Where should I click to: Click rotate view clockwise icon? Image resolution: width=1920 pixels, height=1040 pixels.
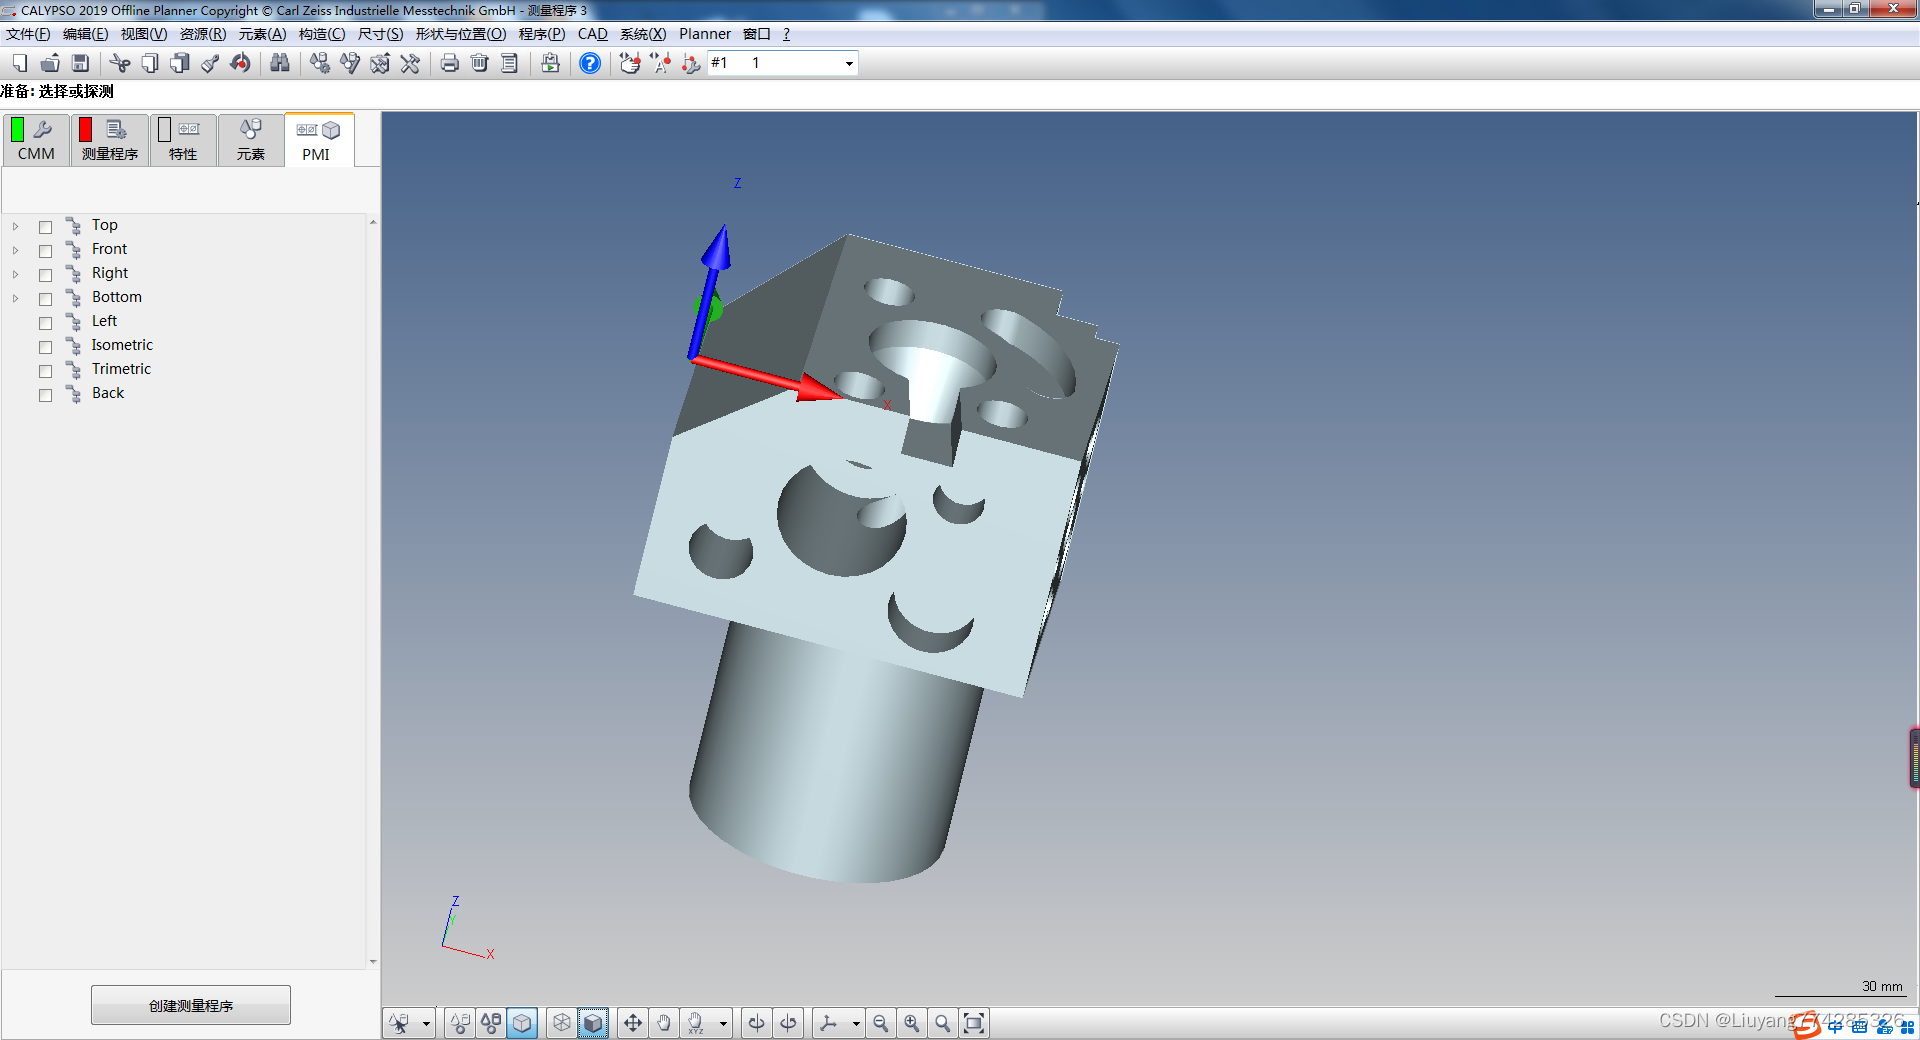click(789, 1023)
